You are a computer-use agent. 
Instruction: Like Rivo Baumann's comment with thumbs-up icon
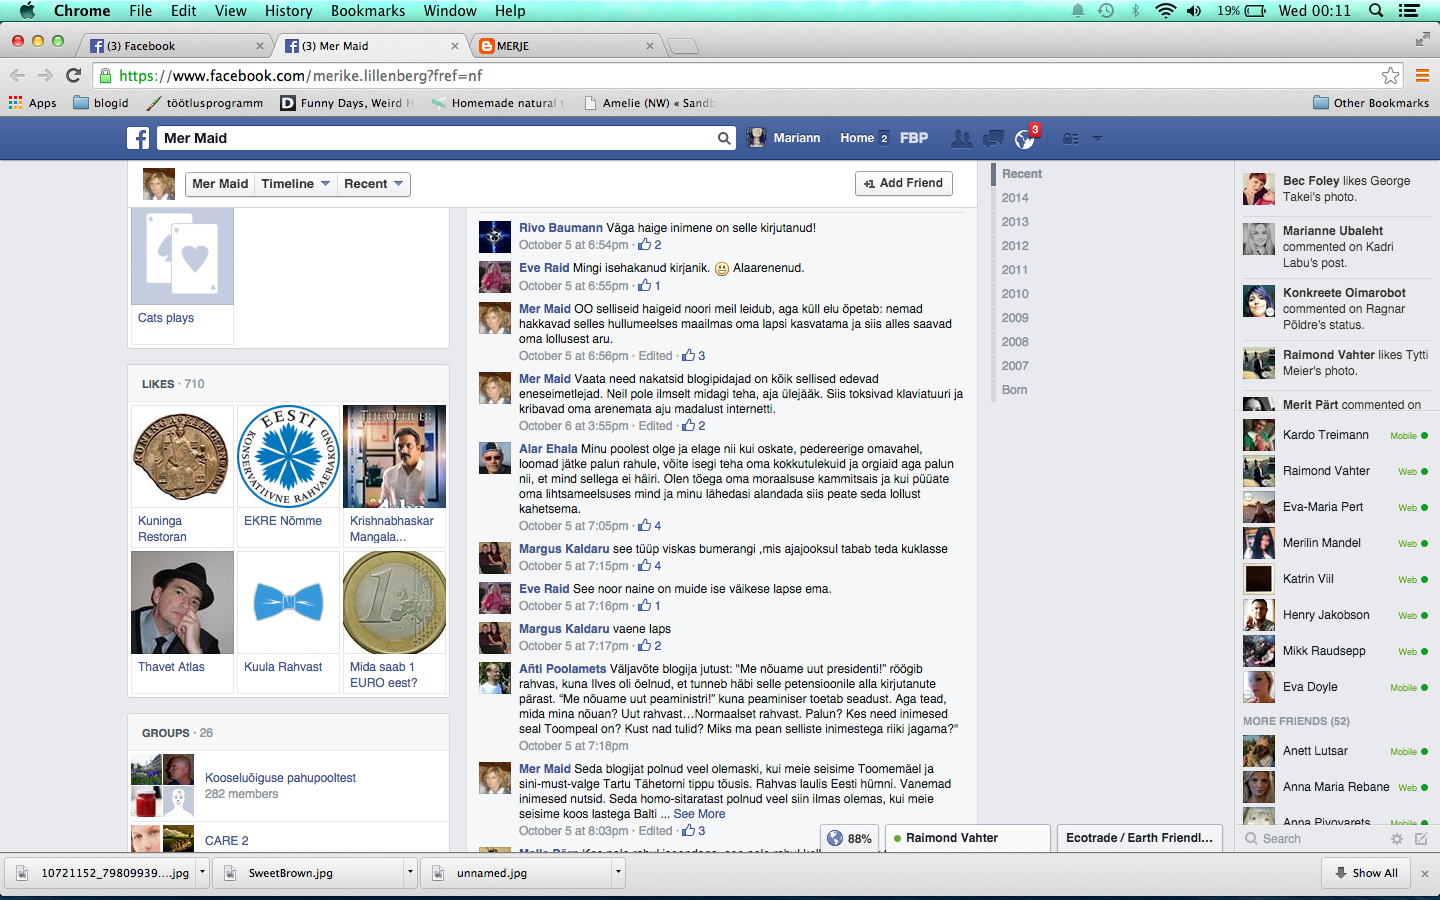pos(644,244)
